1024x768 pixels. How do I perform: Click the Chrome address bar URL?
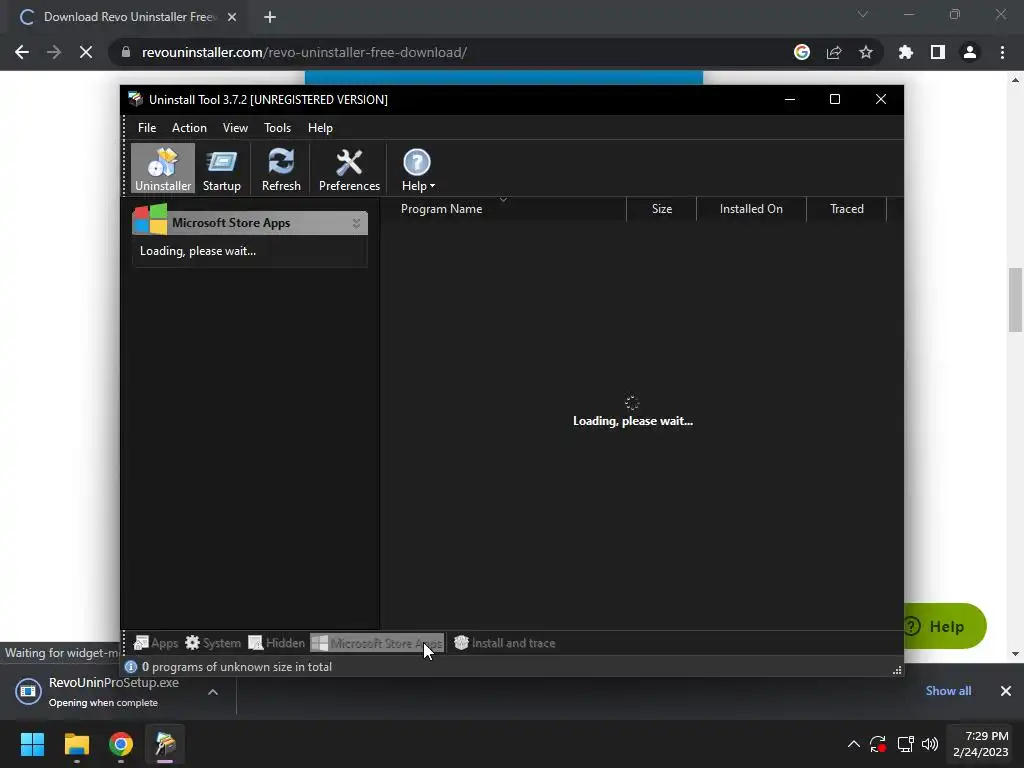pyautogui.click(x=304, y=52)
